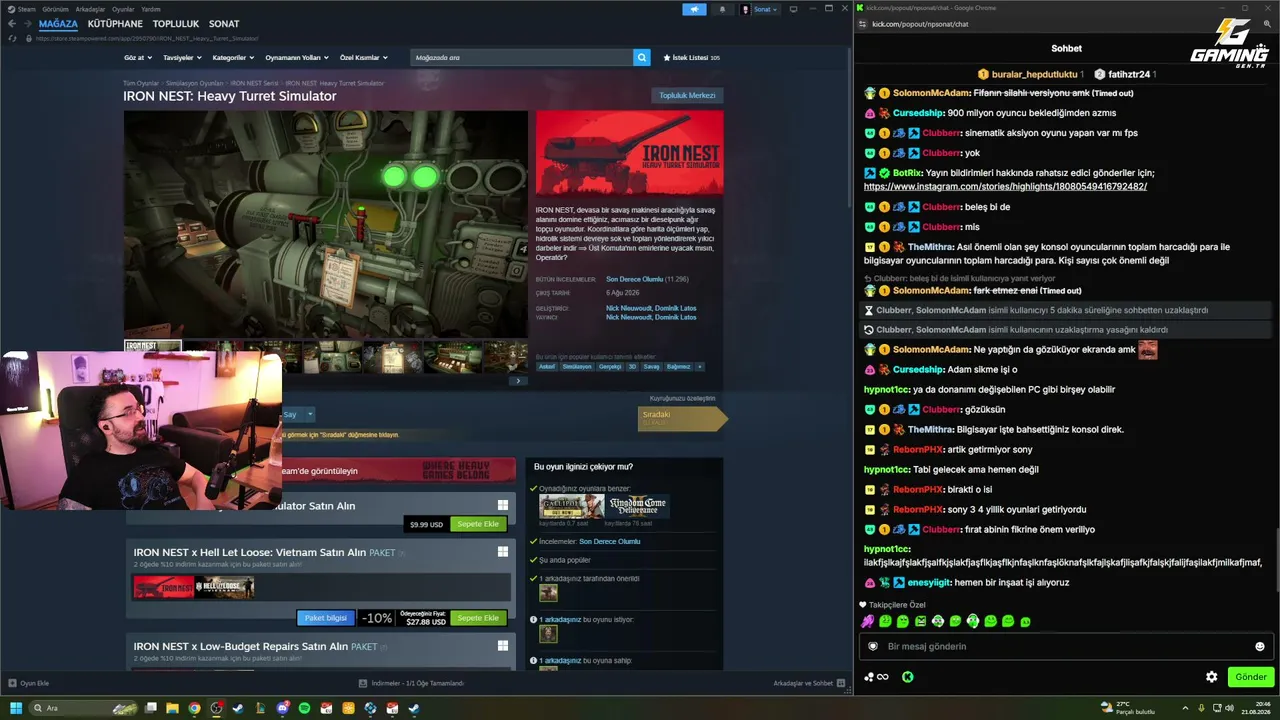Expand the Kategoriler dropdown
This screenshot has height=720, width=1280.
[233, 58]
